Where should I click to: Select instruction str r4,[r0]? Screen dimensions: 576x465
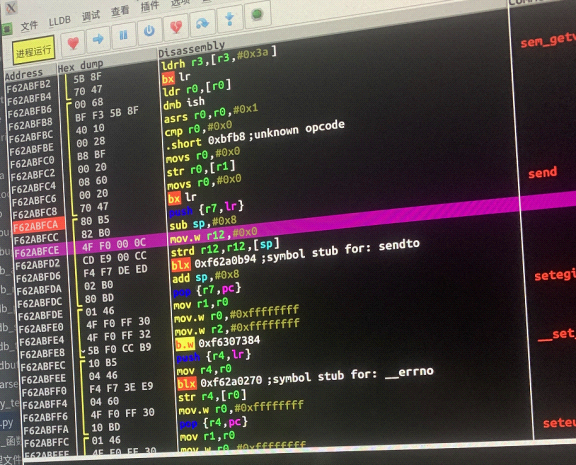(x=212, y=397)
